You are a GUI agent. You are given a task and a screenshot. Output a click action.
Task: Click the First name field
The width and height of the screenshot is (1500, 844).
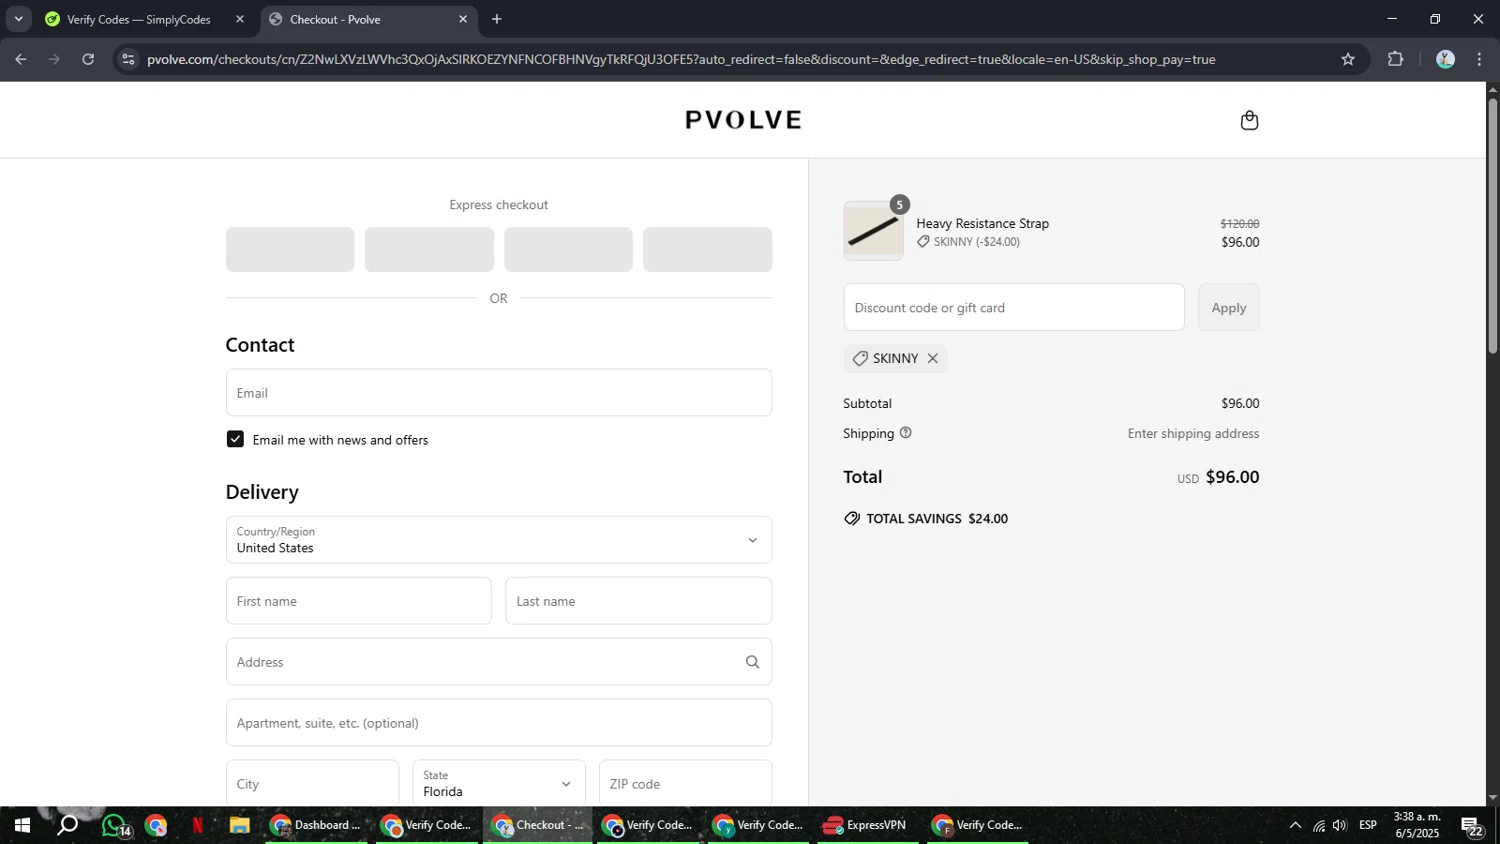tap(359, 601)
